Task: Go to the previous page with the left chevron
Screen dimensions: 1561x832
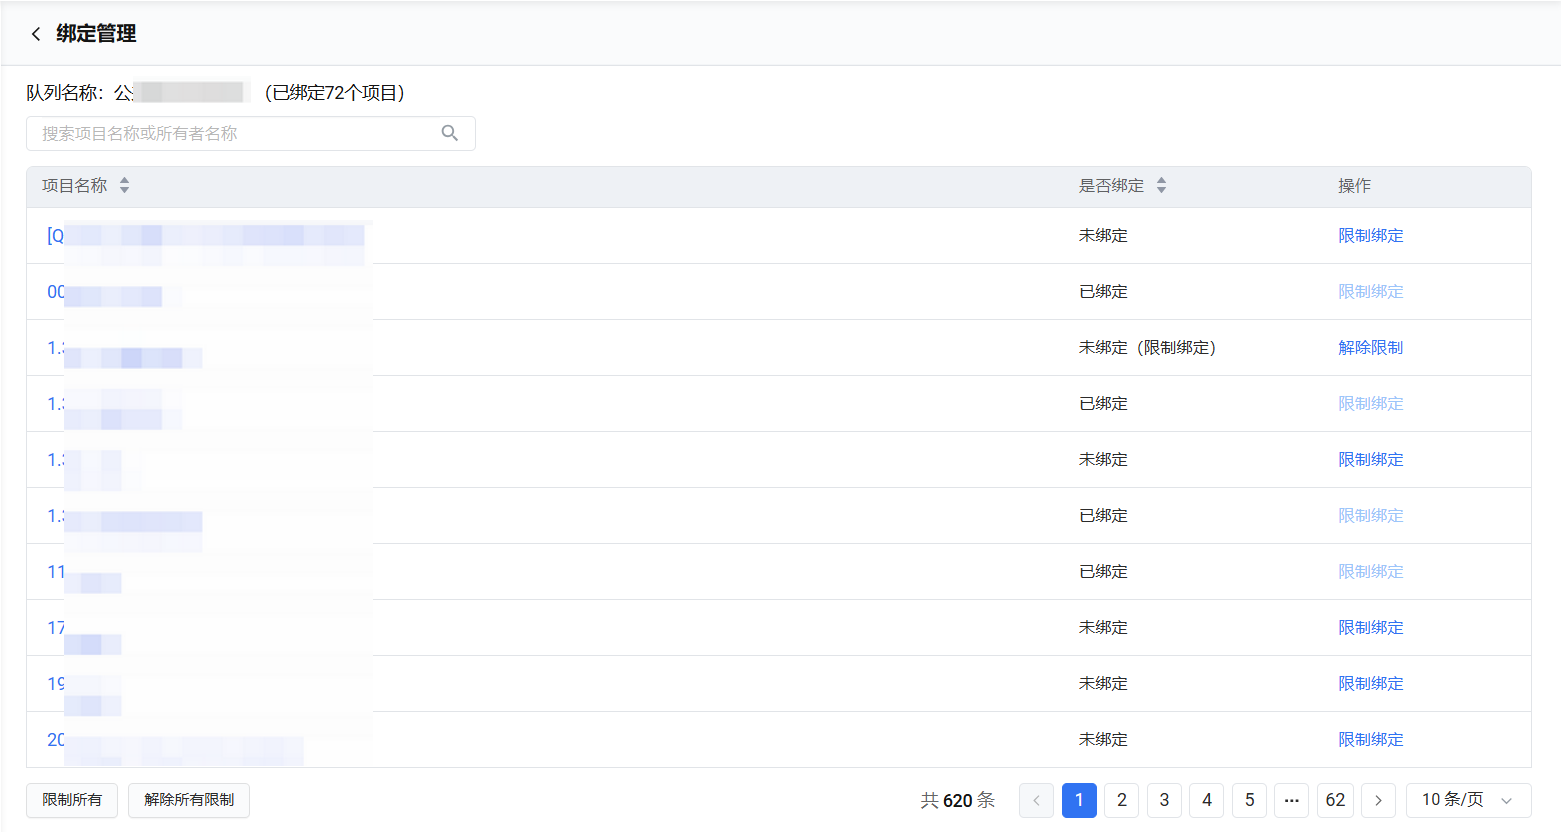Action: 1036,800
